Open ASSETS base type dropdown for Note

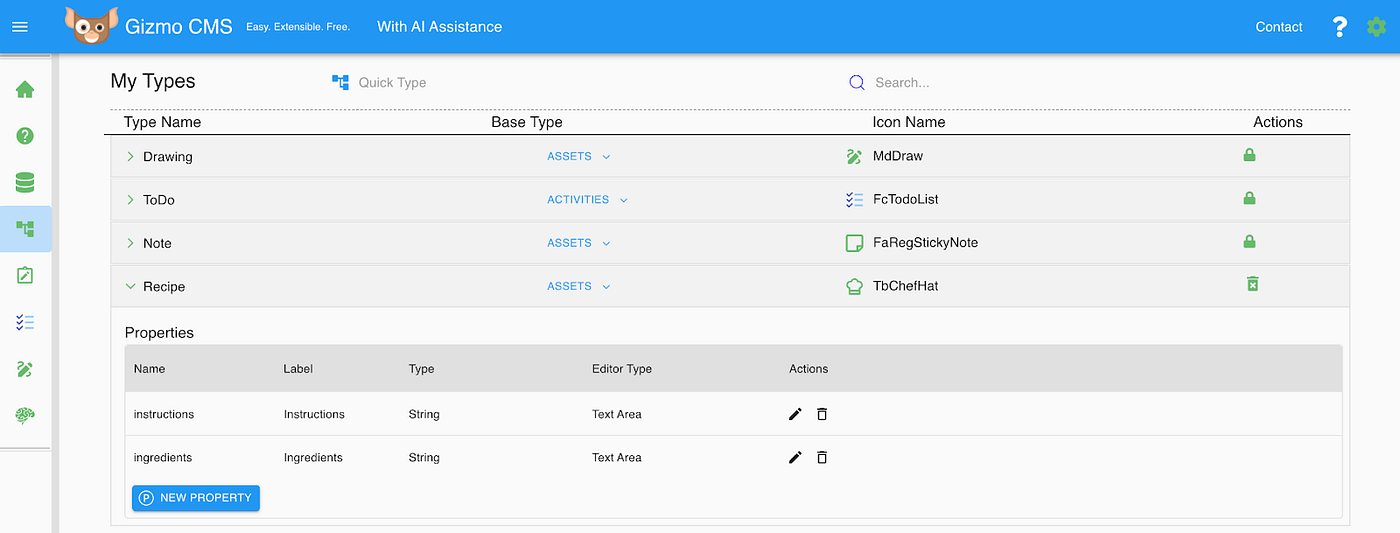(578, 243)
